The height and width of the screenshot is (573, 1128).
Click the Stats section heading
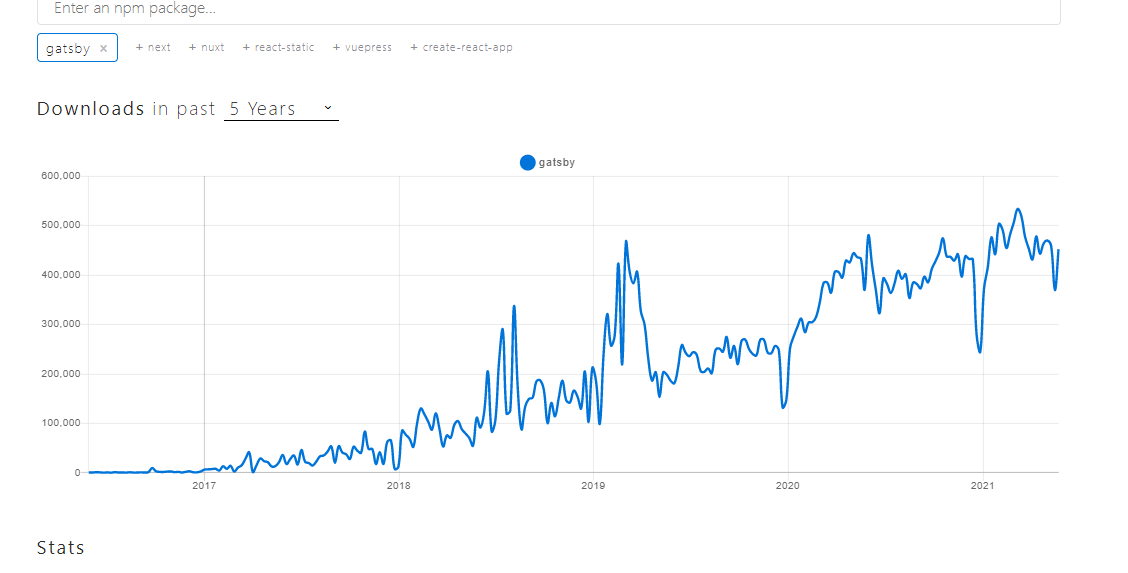point(60,548)
